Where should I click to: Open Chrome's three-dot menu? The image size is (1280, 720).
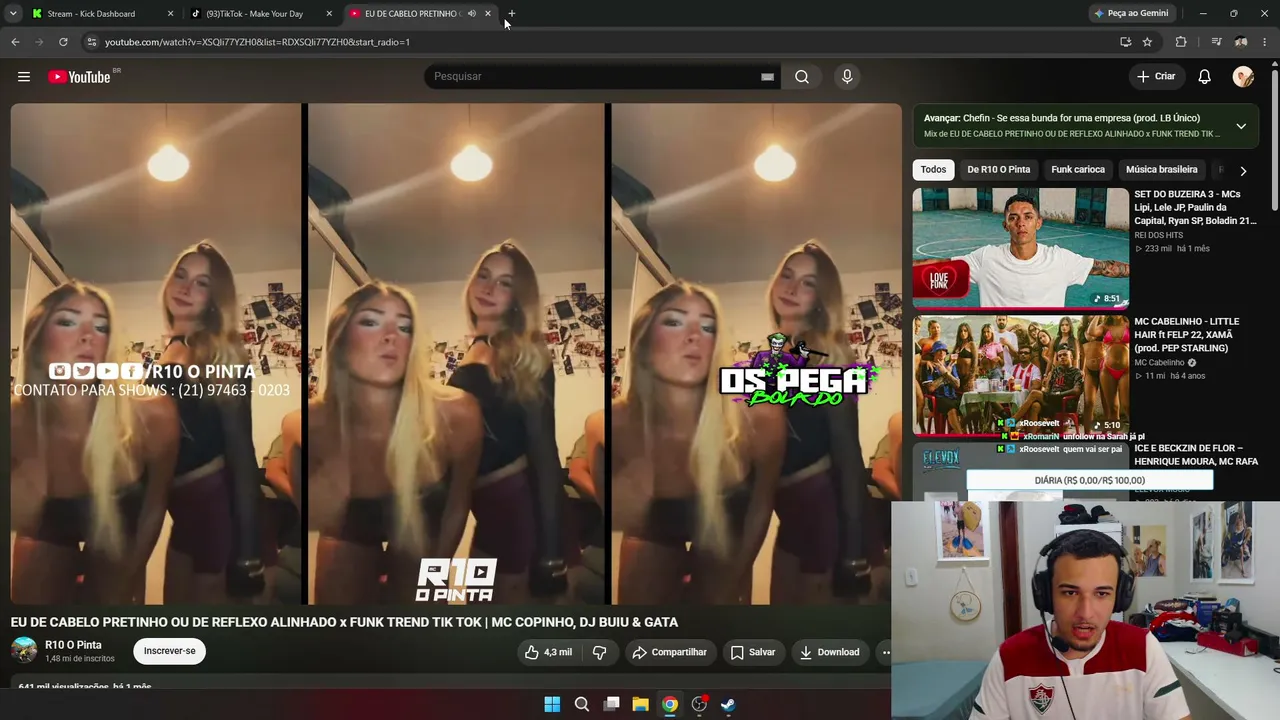pyautogui.click(x=1266, y=42)
